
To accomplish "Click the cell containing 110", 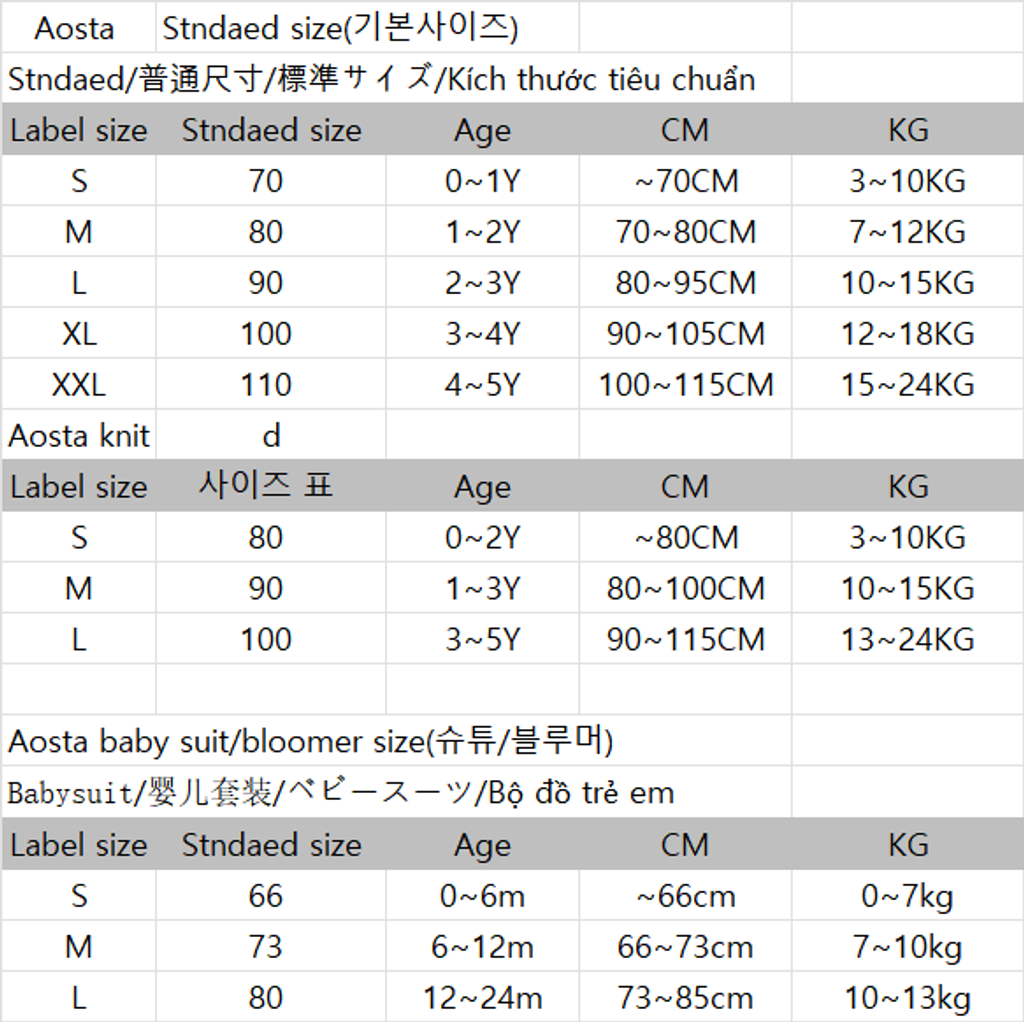I will [266, 385].
